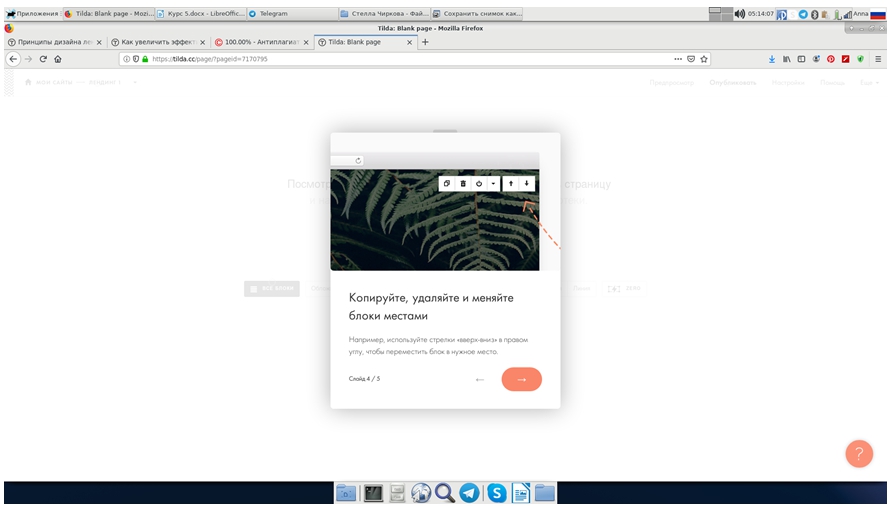Image resolution: width=889 pixels, height=506 pixels.
Task: Open Telegram from the dock
Action: point(469,492)
